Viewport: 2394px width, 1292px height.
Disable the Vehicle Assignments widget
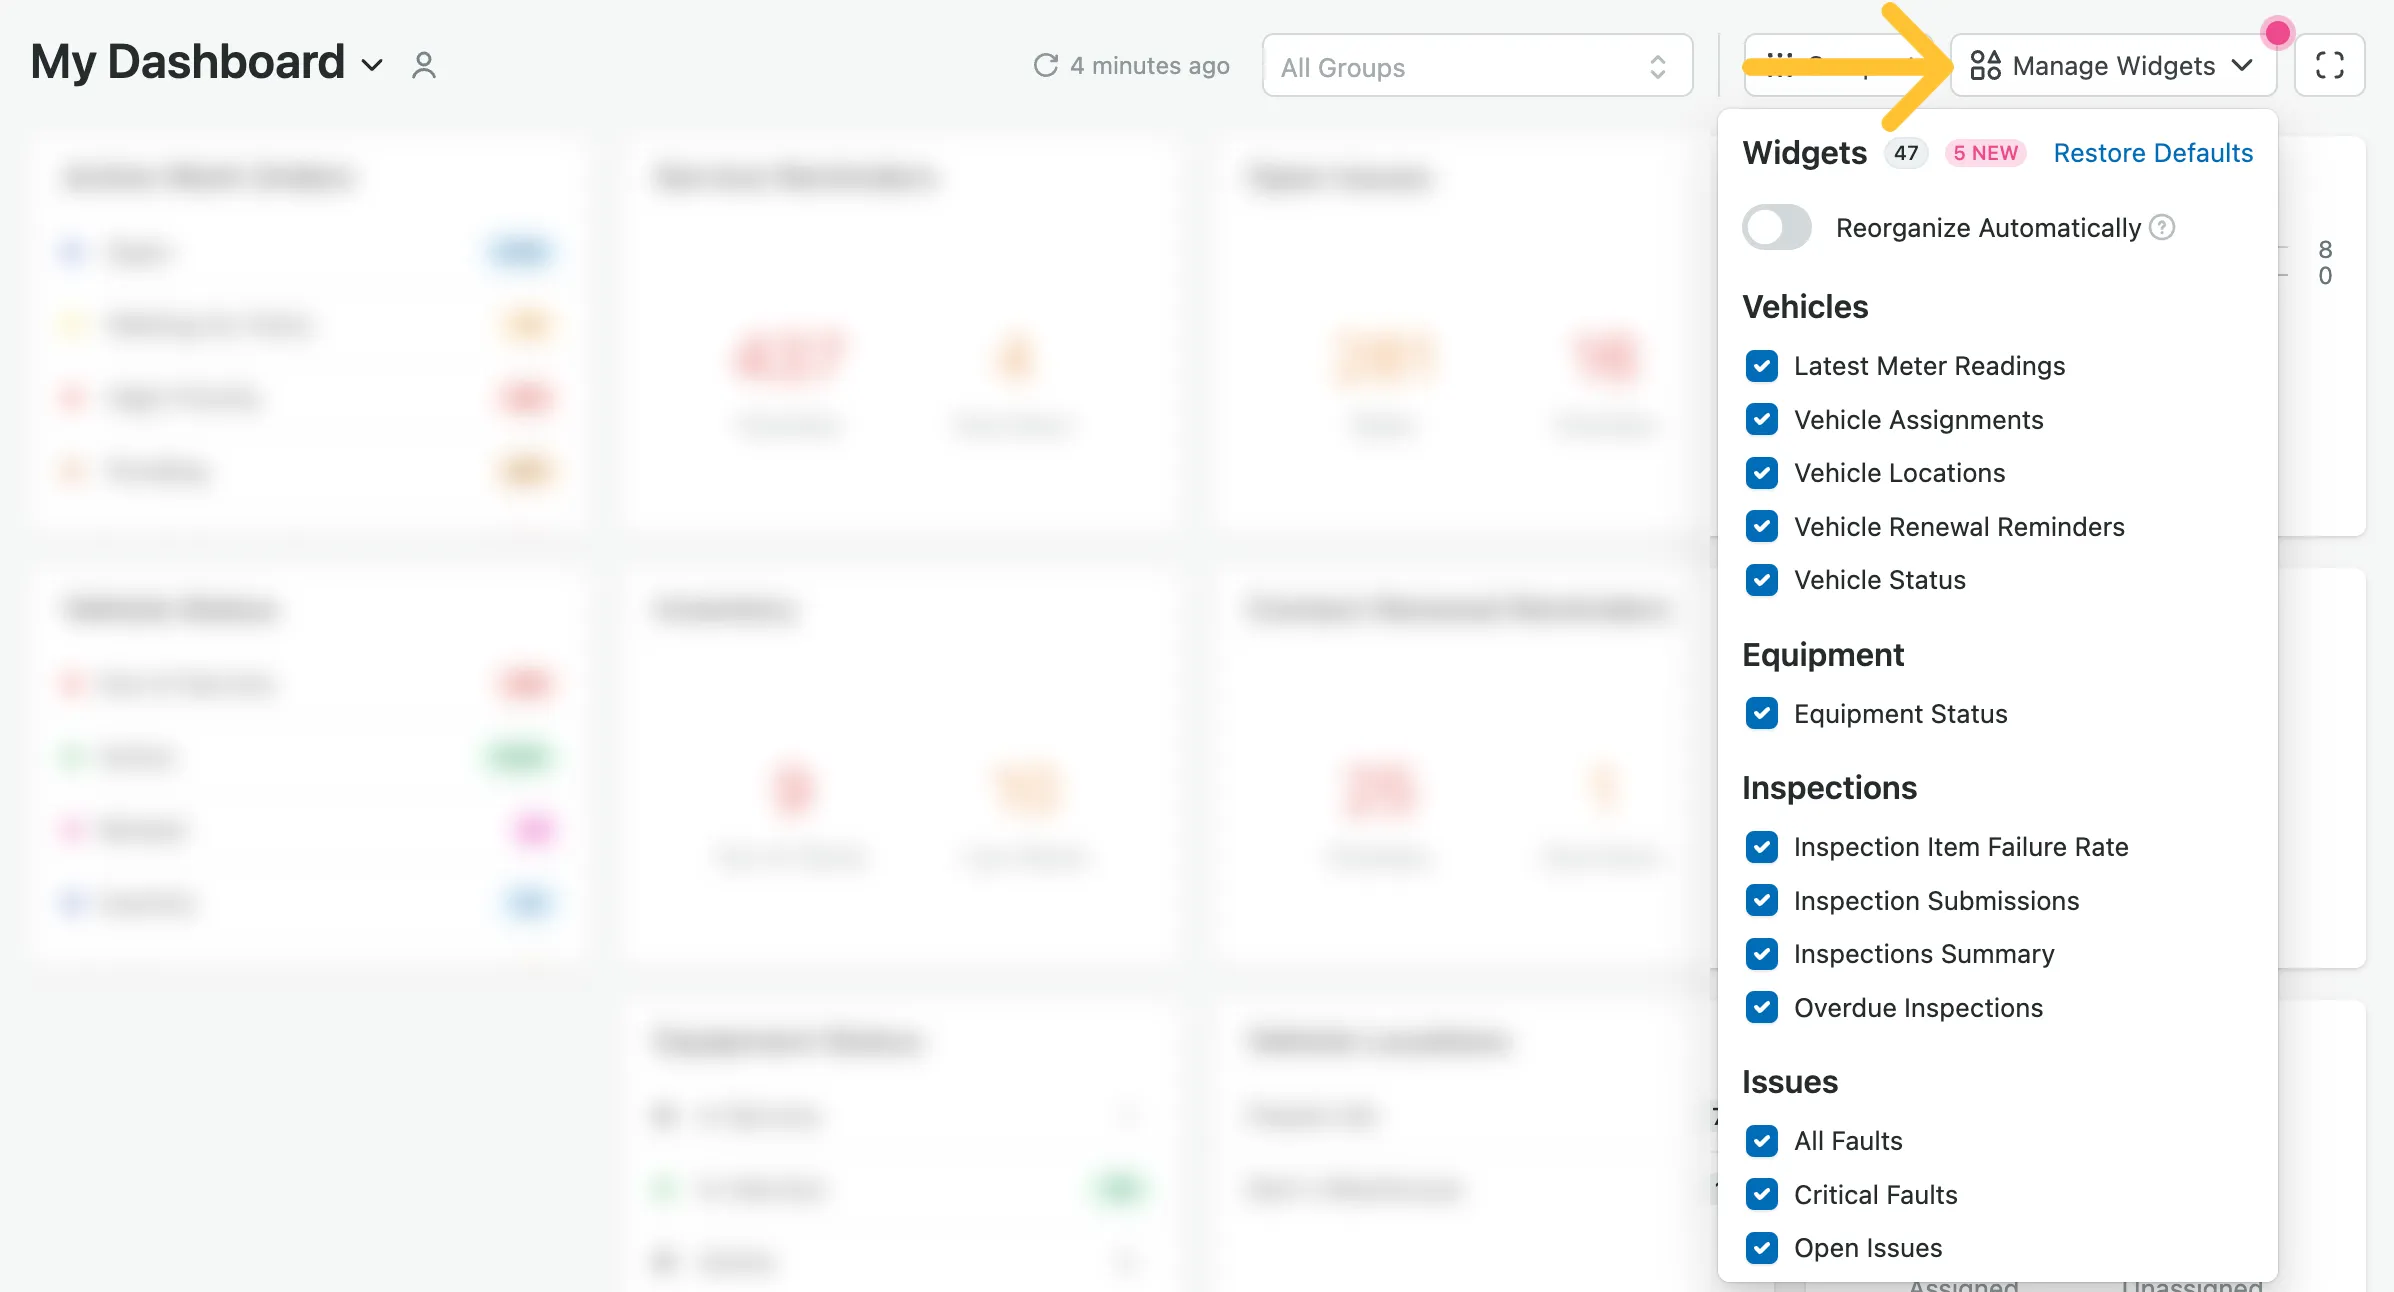[x=1762, y=420]
